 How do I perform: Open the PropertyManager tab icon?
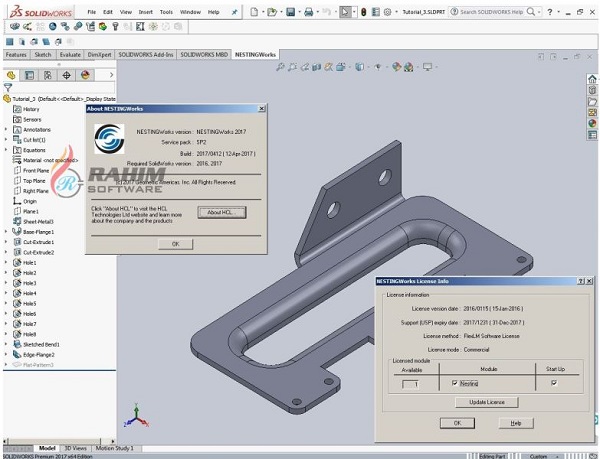tap(30, 75)
